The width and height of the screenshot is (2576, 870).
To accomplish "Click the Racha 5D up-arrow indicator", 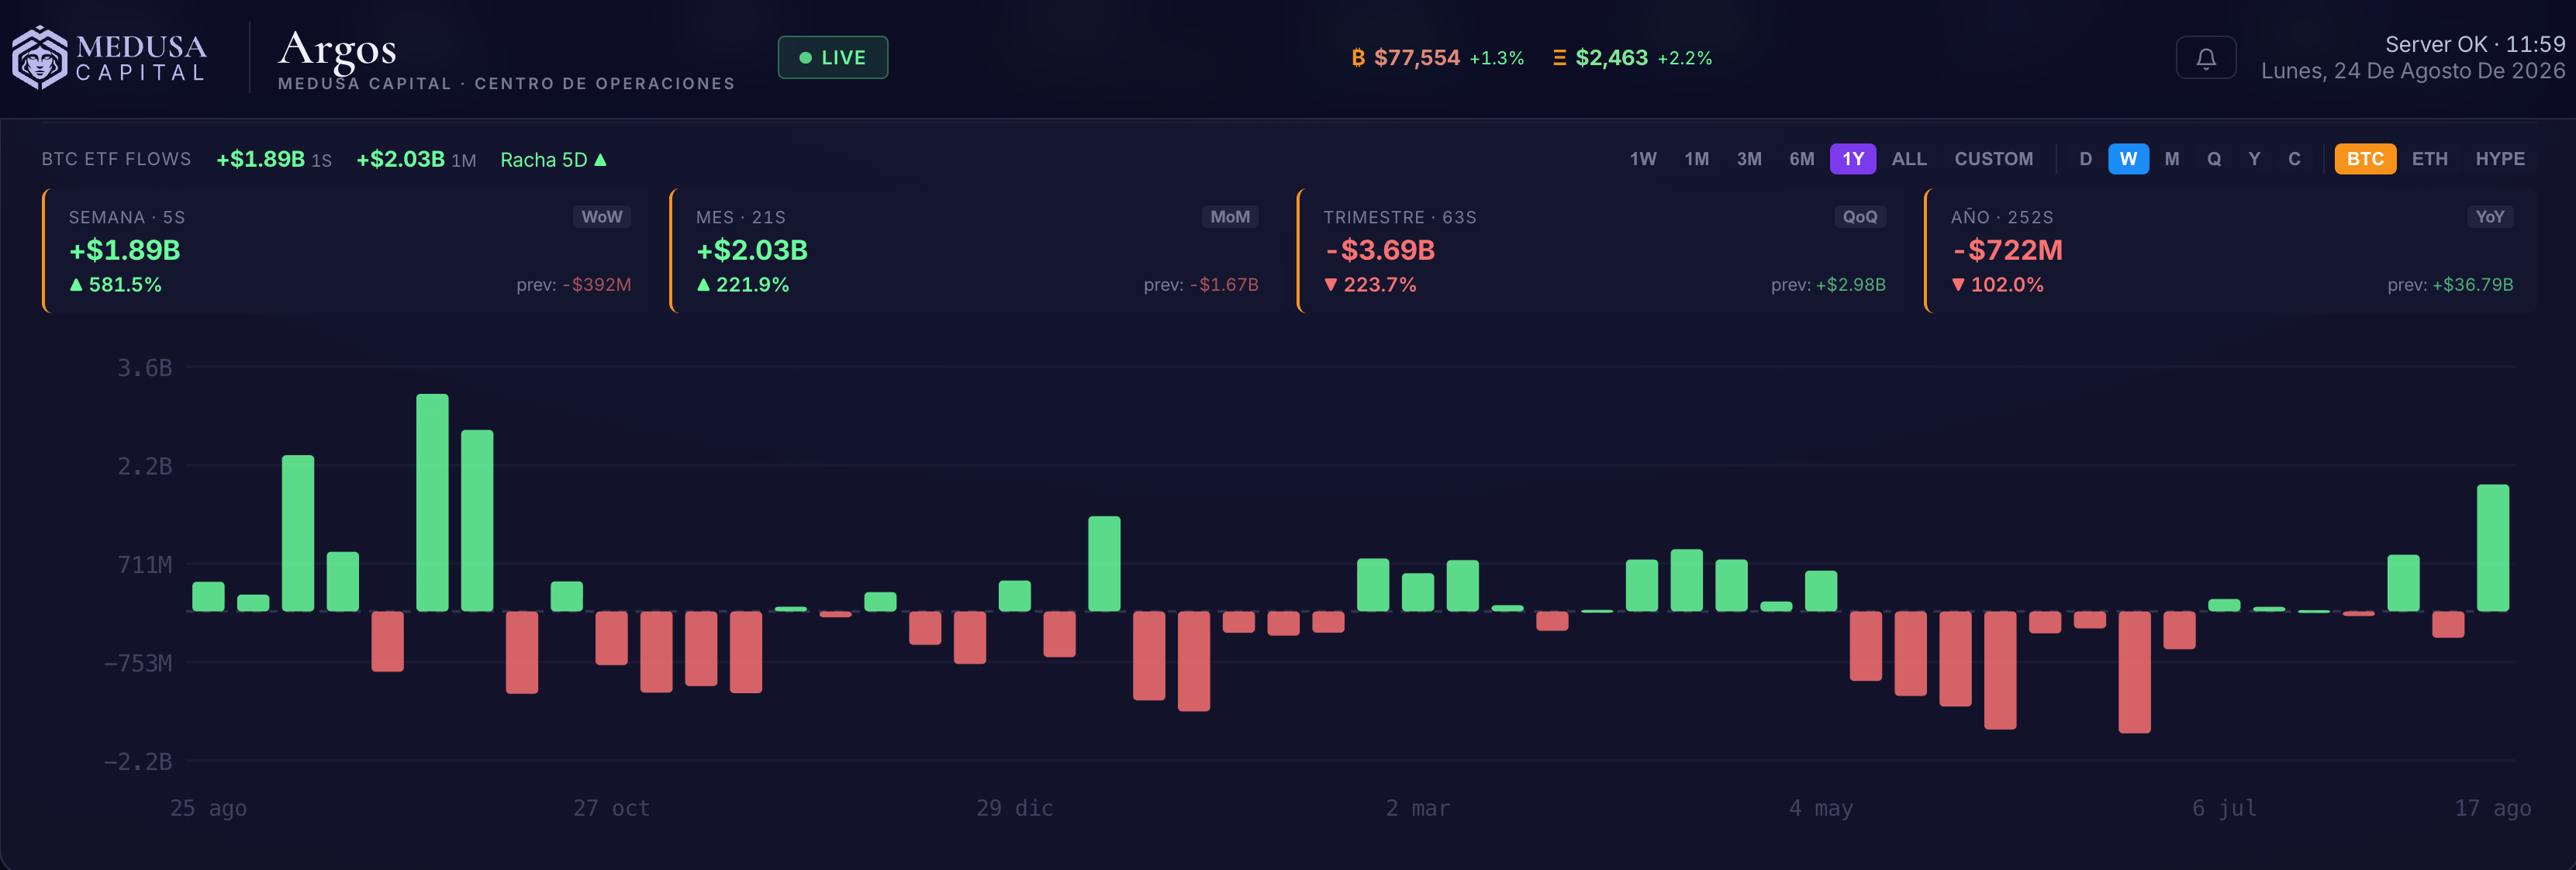I will pos(600,160).
